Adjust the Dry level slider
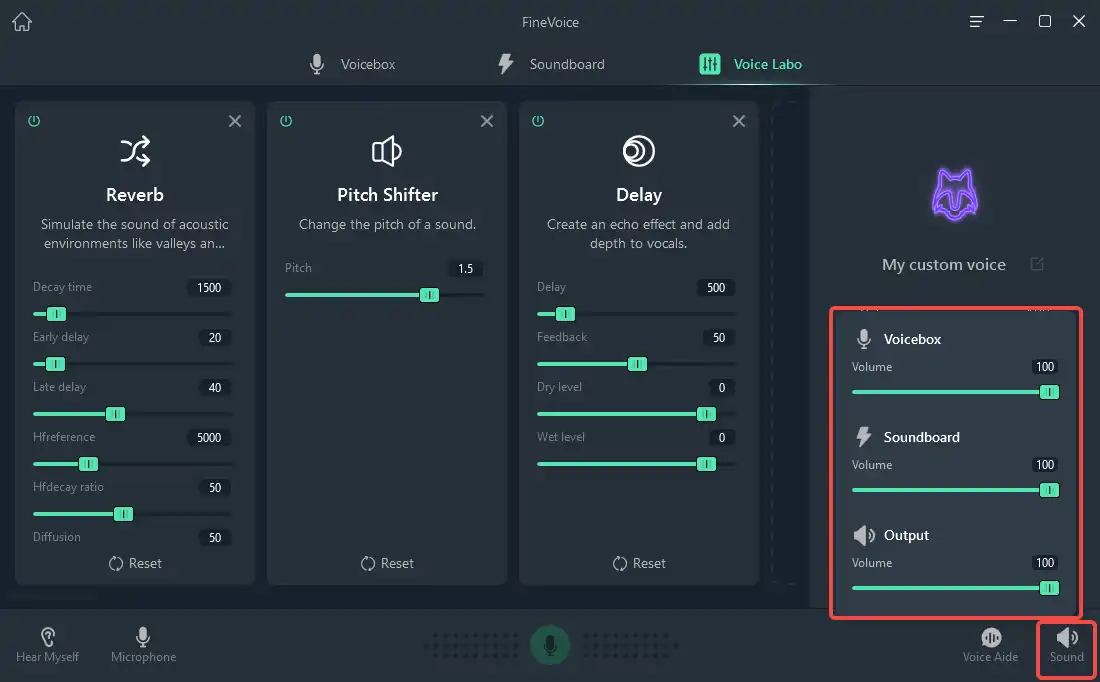This screenshot has height=682, width=1100. point(636,414)
